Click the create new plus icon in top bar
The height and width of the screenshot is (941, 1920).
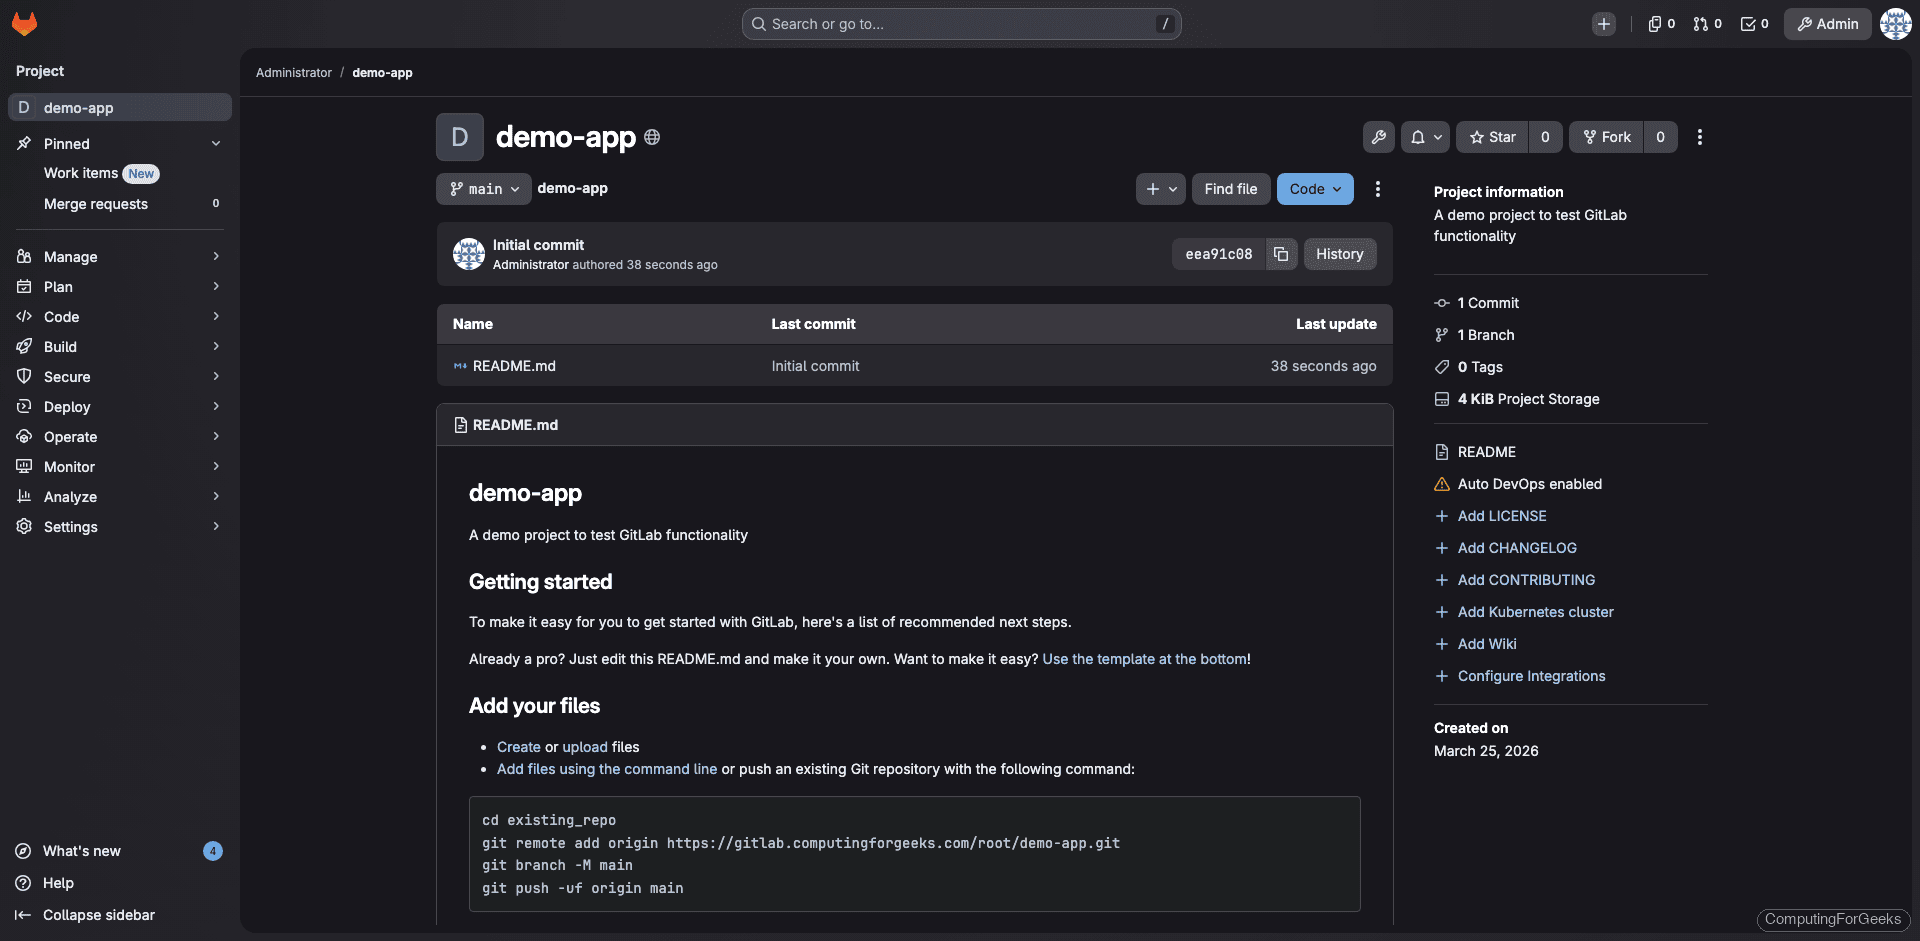click(1604, 23)
